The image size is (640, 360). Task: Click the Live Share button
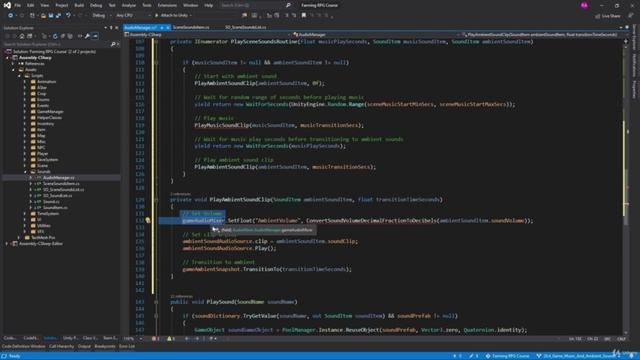click(607, 16)
